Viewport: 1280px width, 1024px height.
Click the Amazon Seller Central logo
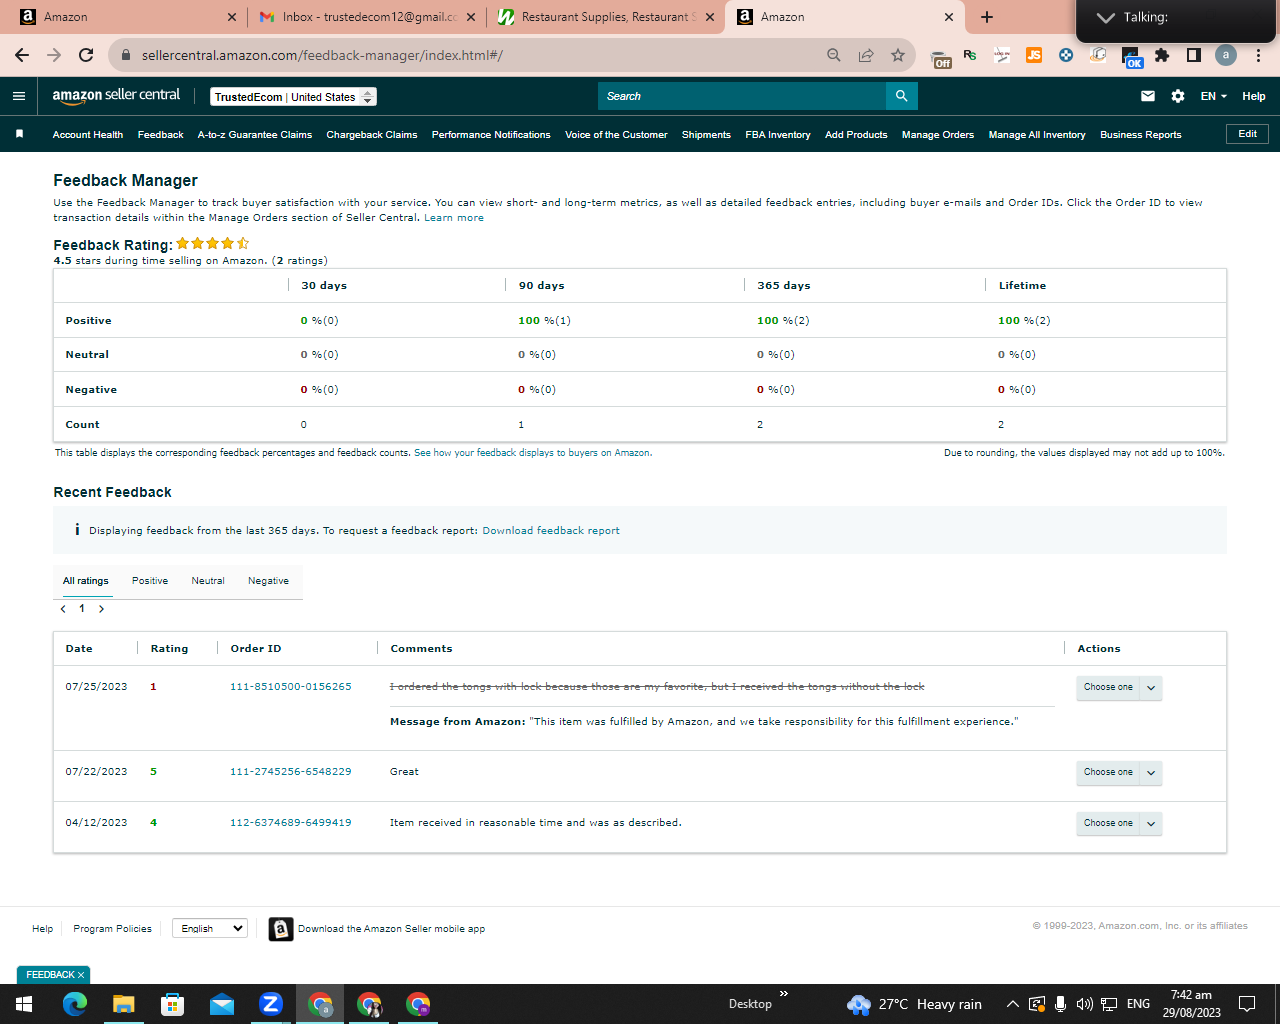coord(116,96)
